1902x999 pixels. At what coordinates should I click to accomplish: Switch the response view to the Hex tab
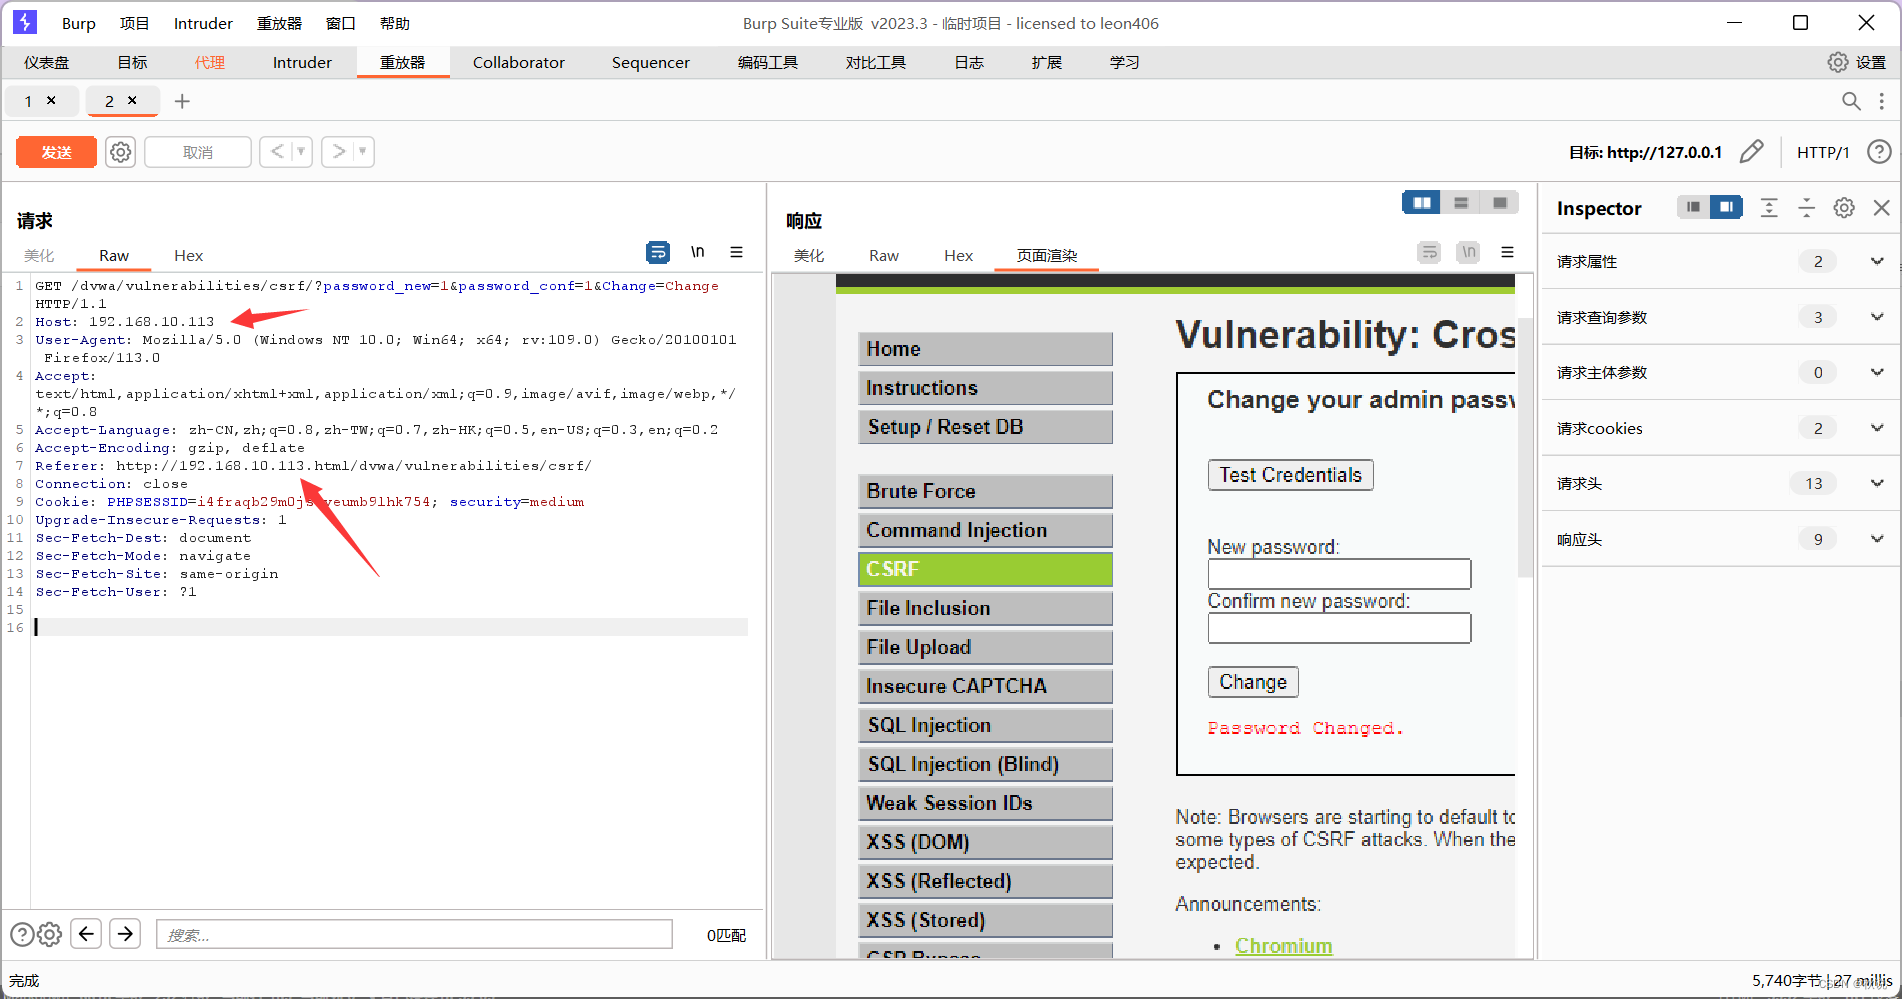958,255
